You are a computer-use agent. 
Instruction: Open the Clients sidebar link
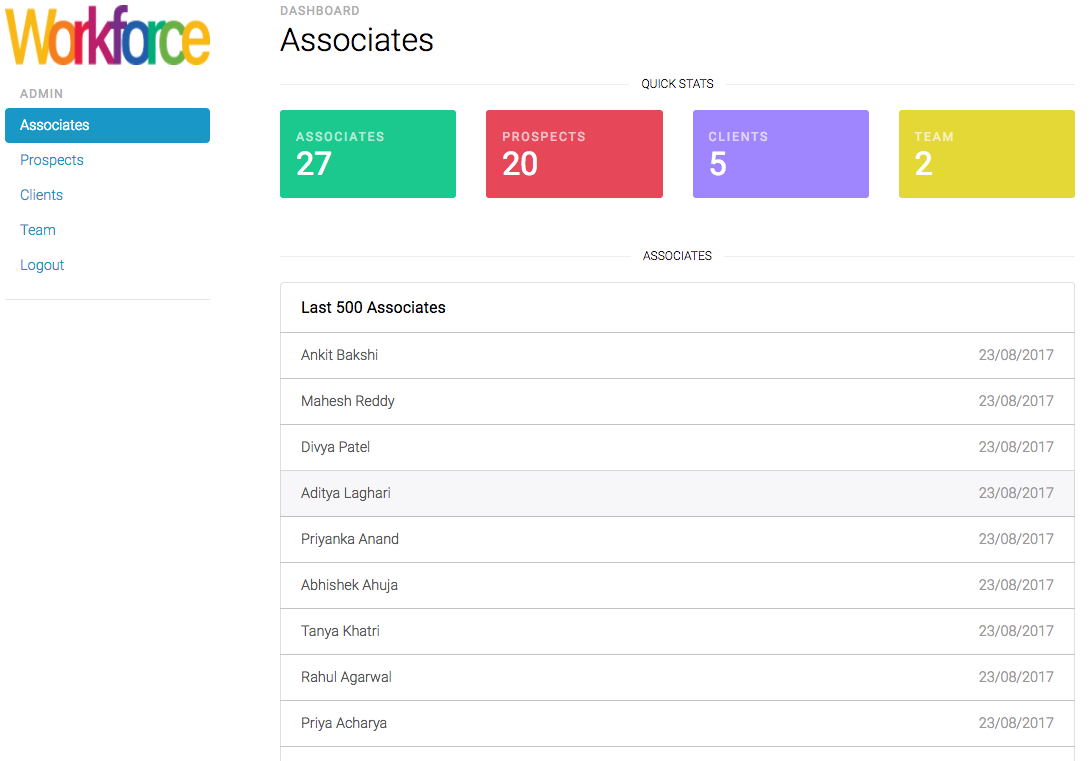pyautogui.click(x=41, y=195)
